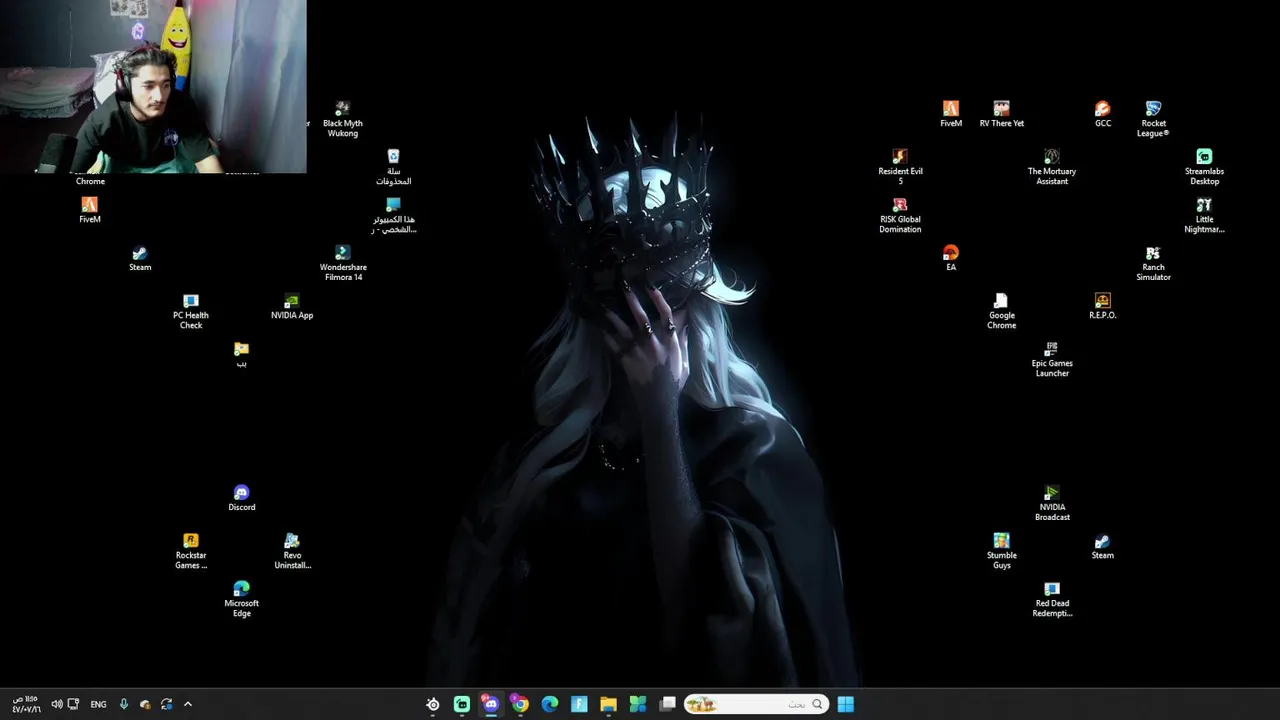
Task: Open the Windows Start menu
Action: pos(846,704)
